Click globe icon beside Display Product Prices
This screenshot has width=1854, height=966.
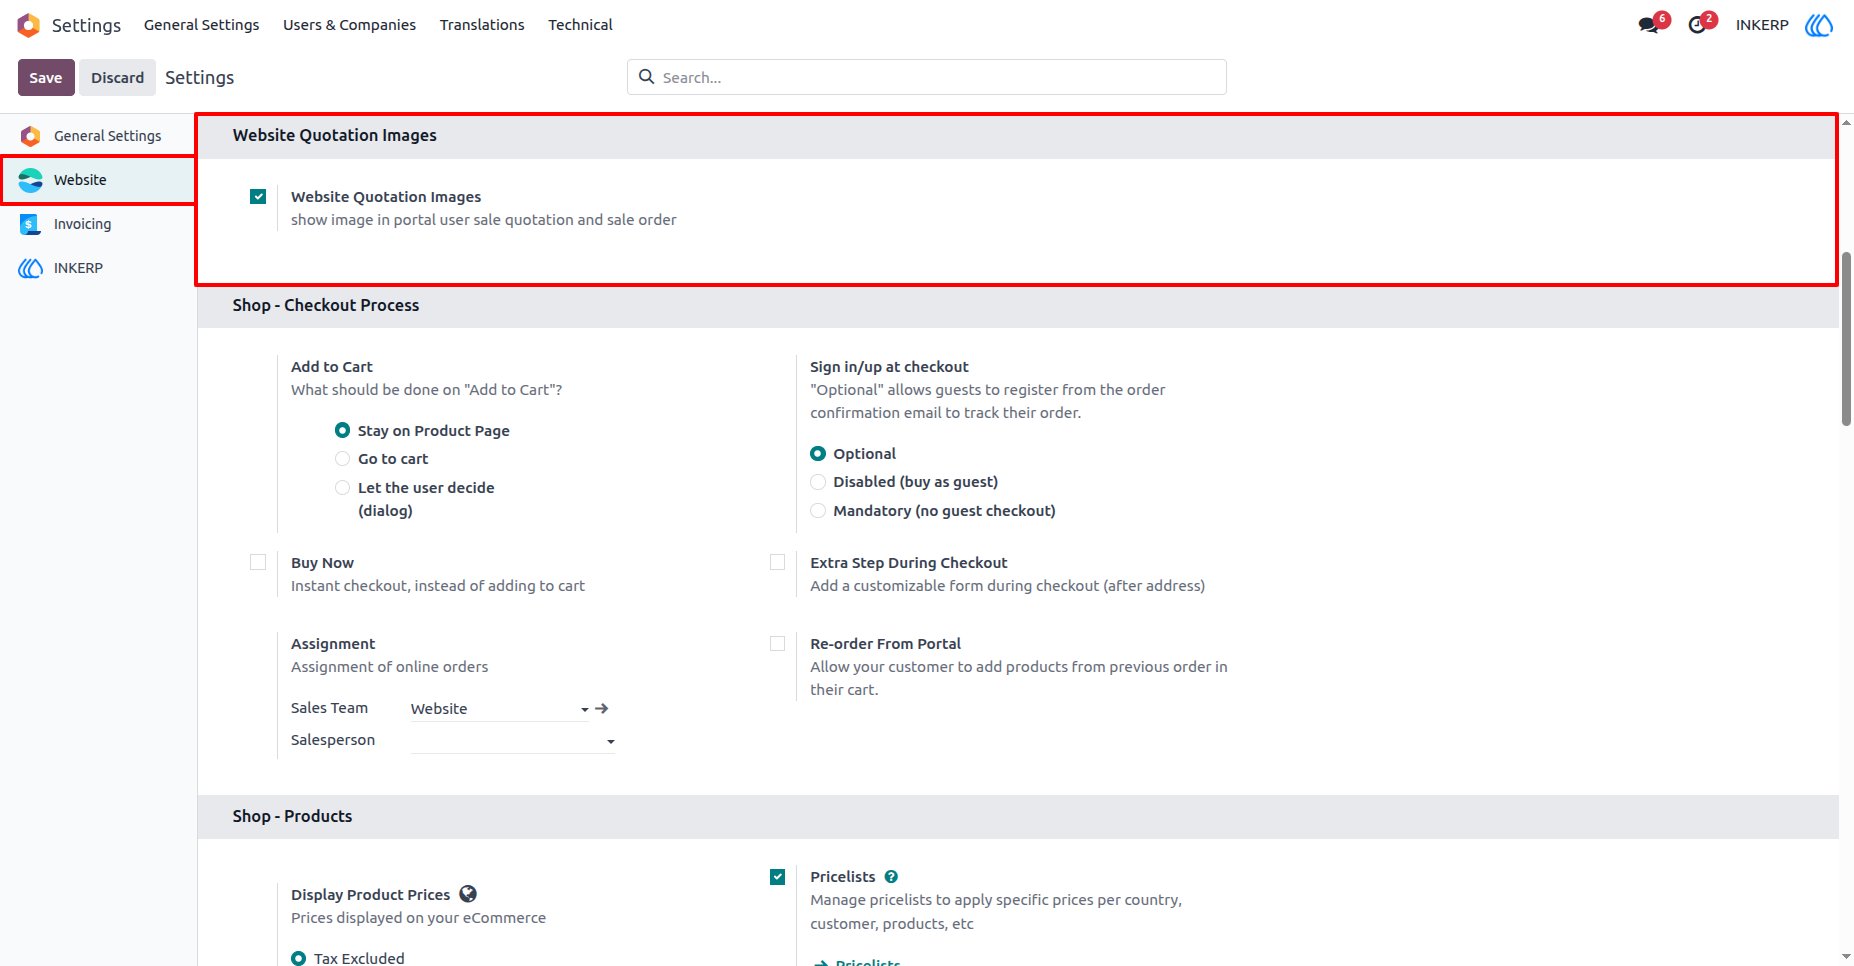[x=468, y=894]
